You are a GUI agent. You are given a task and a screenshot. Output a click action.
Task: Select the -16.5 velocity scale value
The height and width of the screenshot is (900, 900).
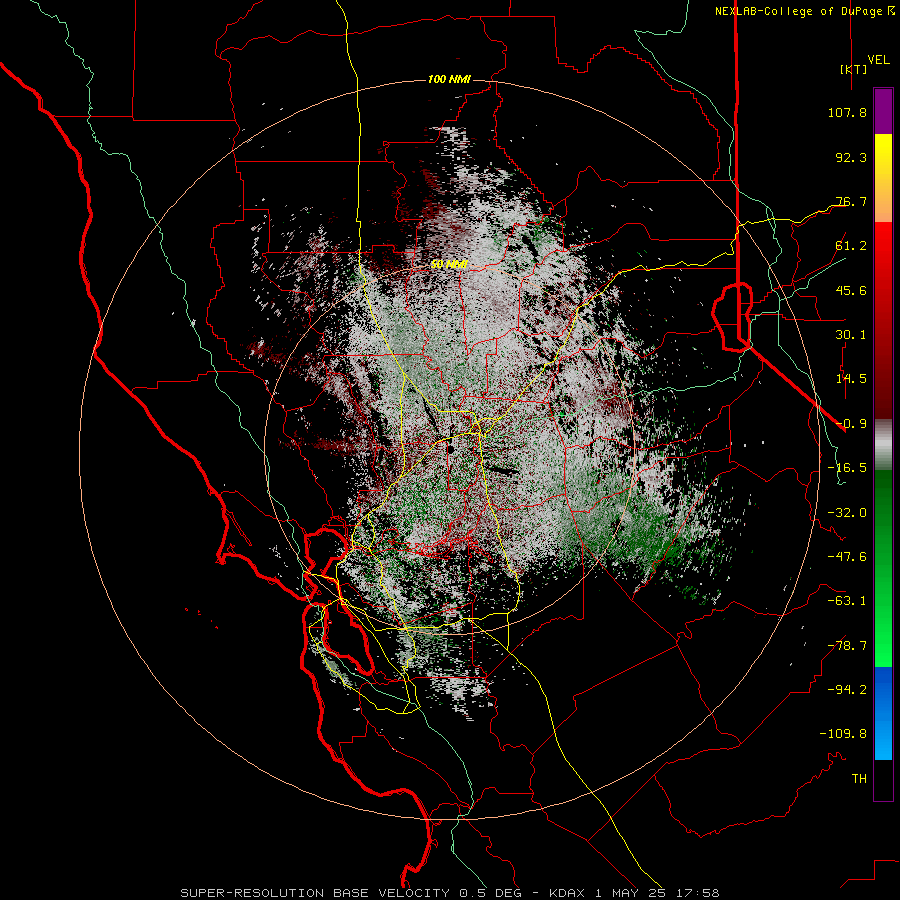coord(847,468)
